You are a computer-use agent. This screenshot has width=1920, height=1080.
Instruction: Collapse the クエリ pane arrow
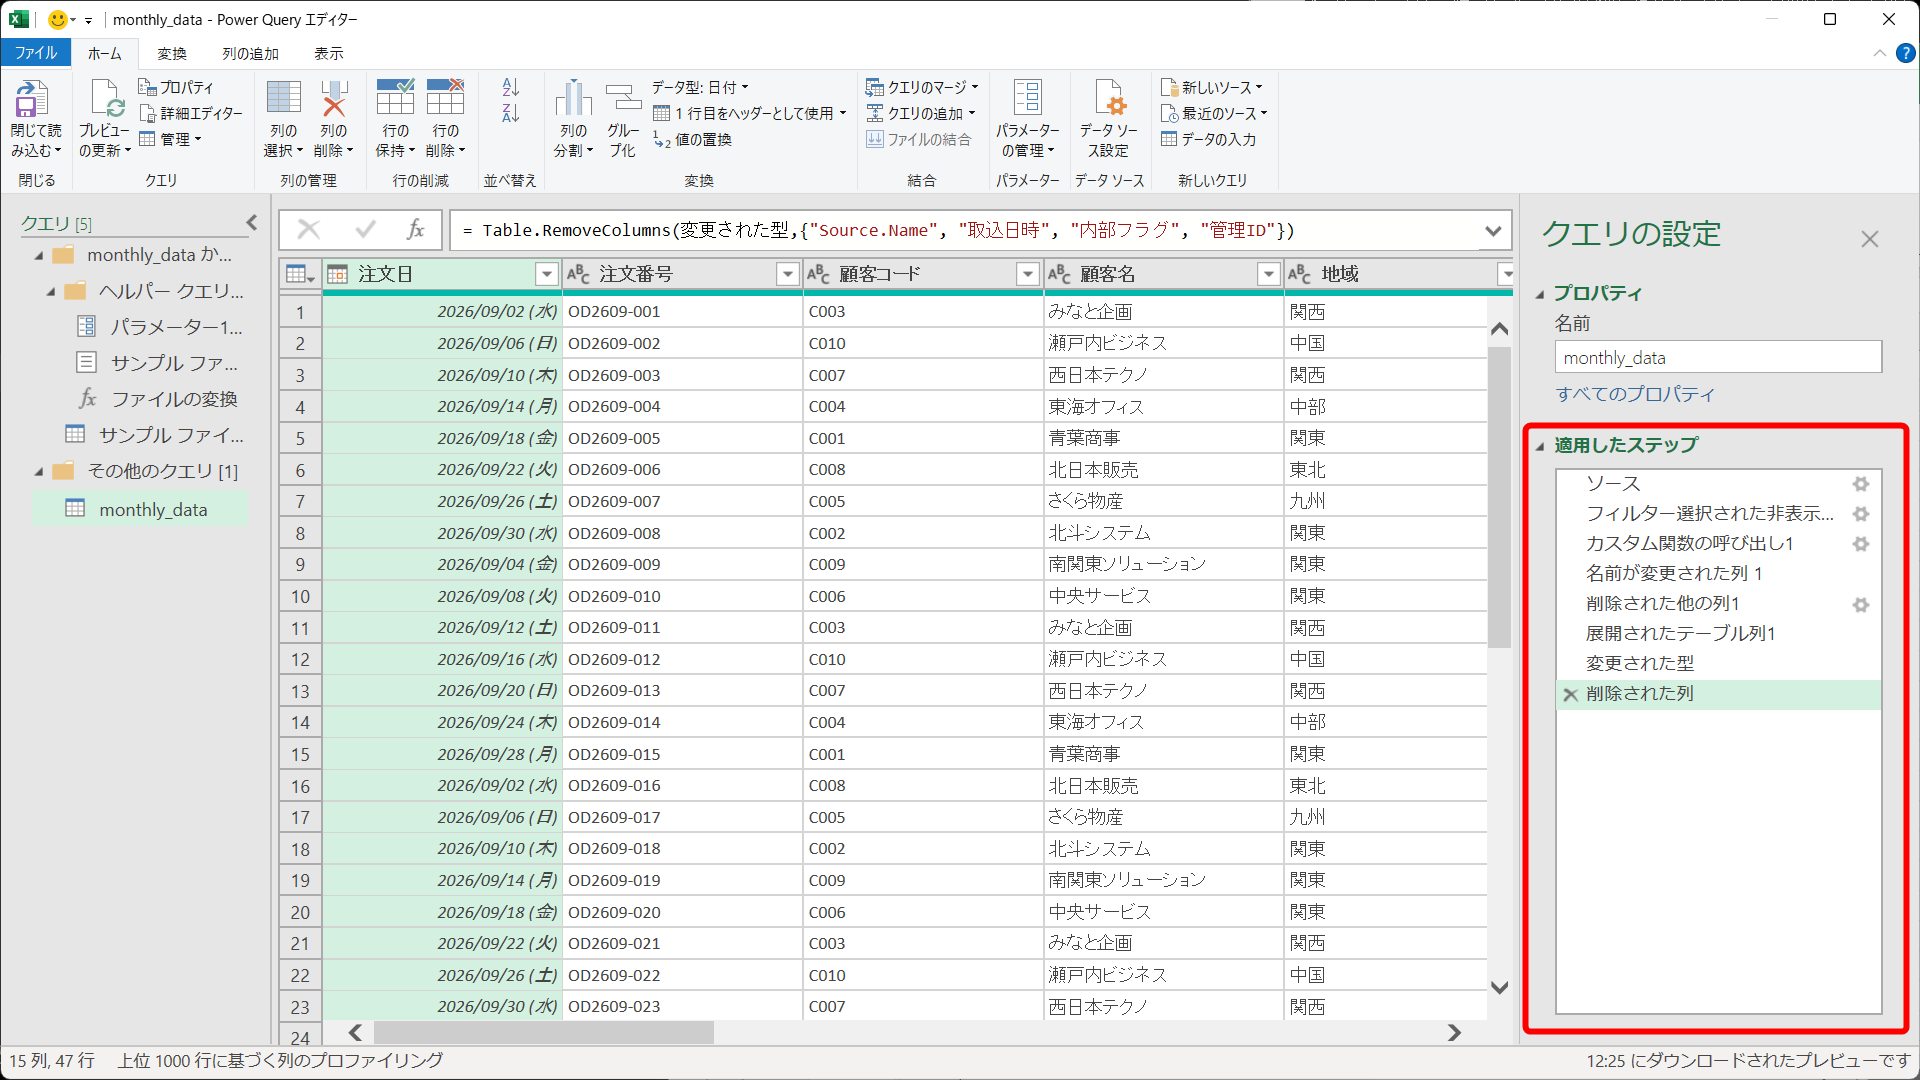[x=252, y=223]
